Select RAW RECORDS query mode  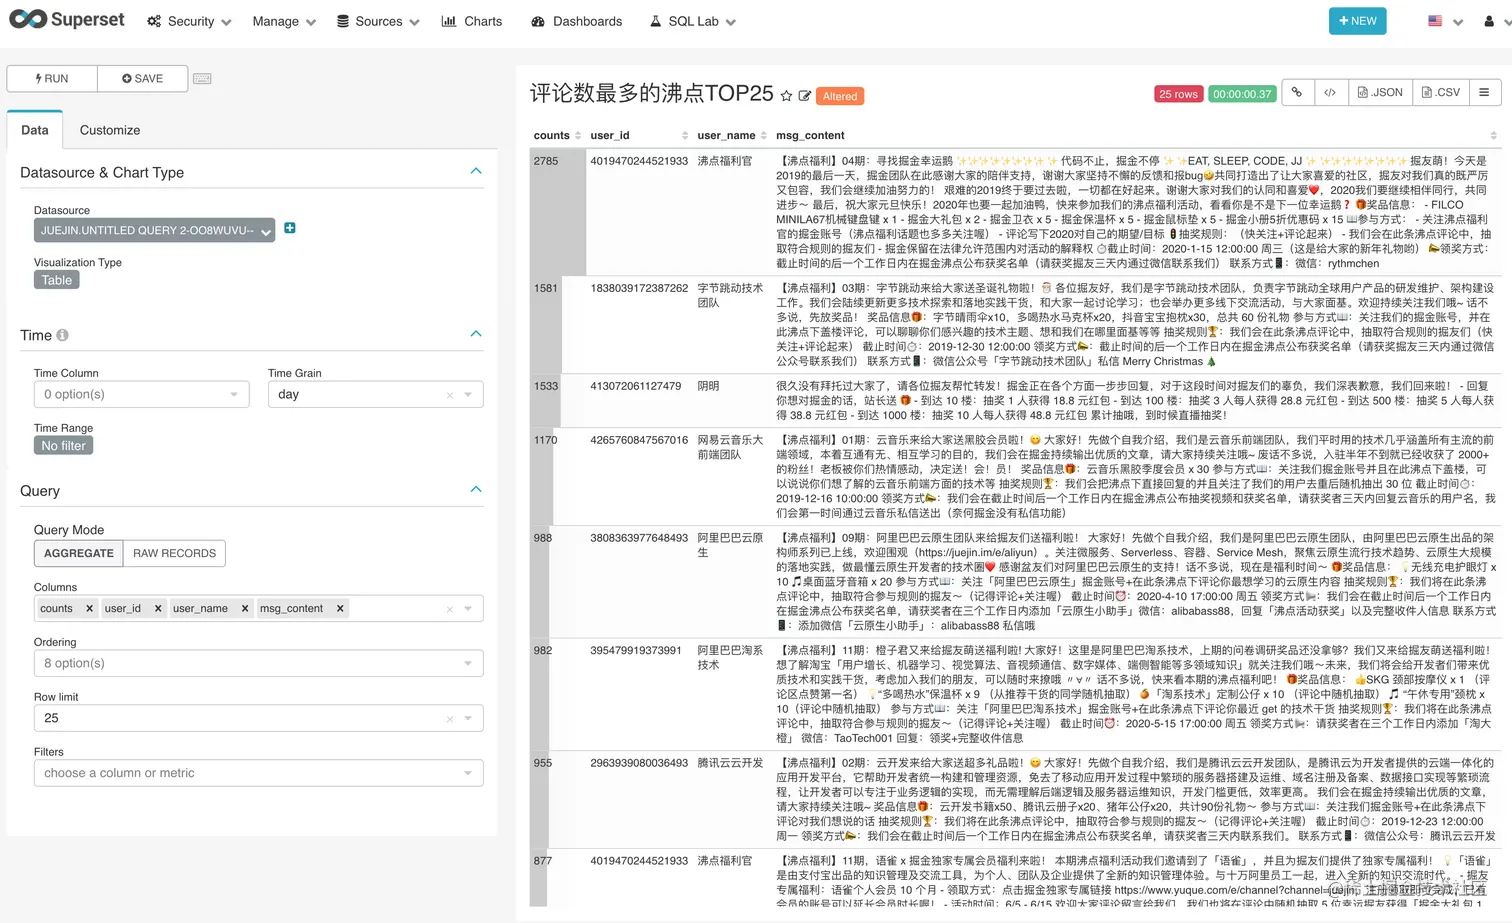(174, 553)
